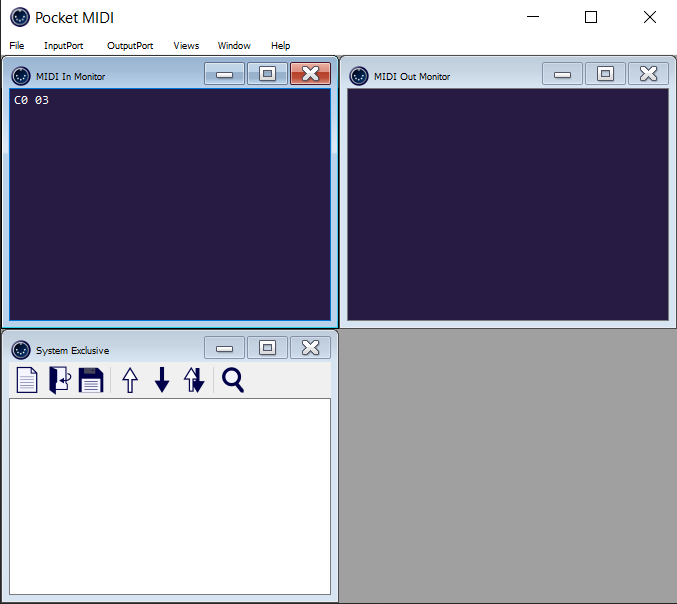The width and height of the screenshot is (677, 604).
Task: Click the magnifying glass search icon
Action: coord(233,380)
